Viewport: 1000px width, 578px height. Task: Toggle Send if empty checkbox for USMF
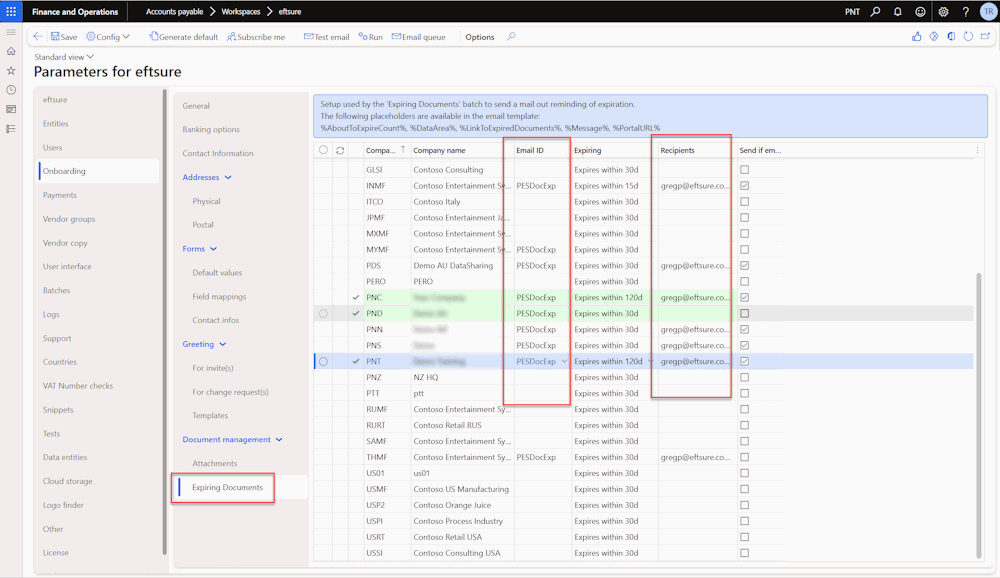click(744, 489)
